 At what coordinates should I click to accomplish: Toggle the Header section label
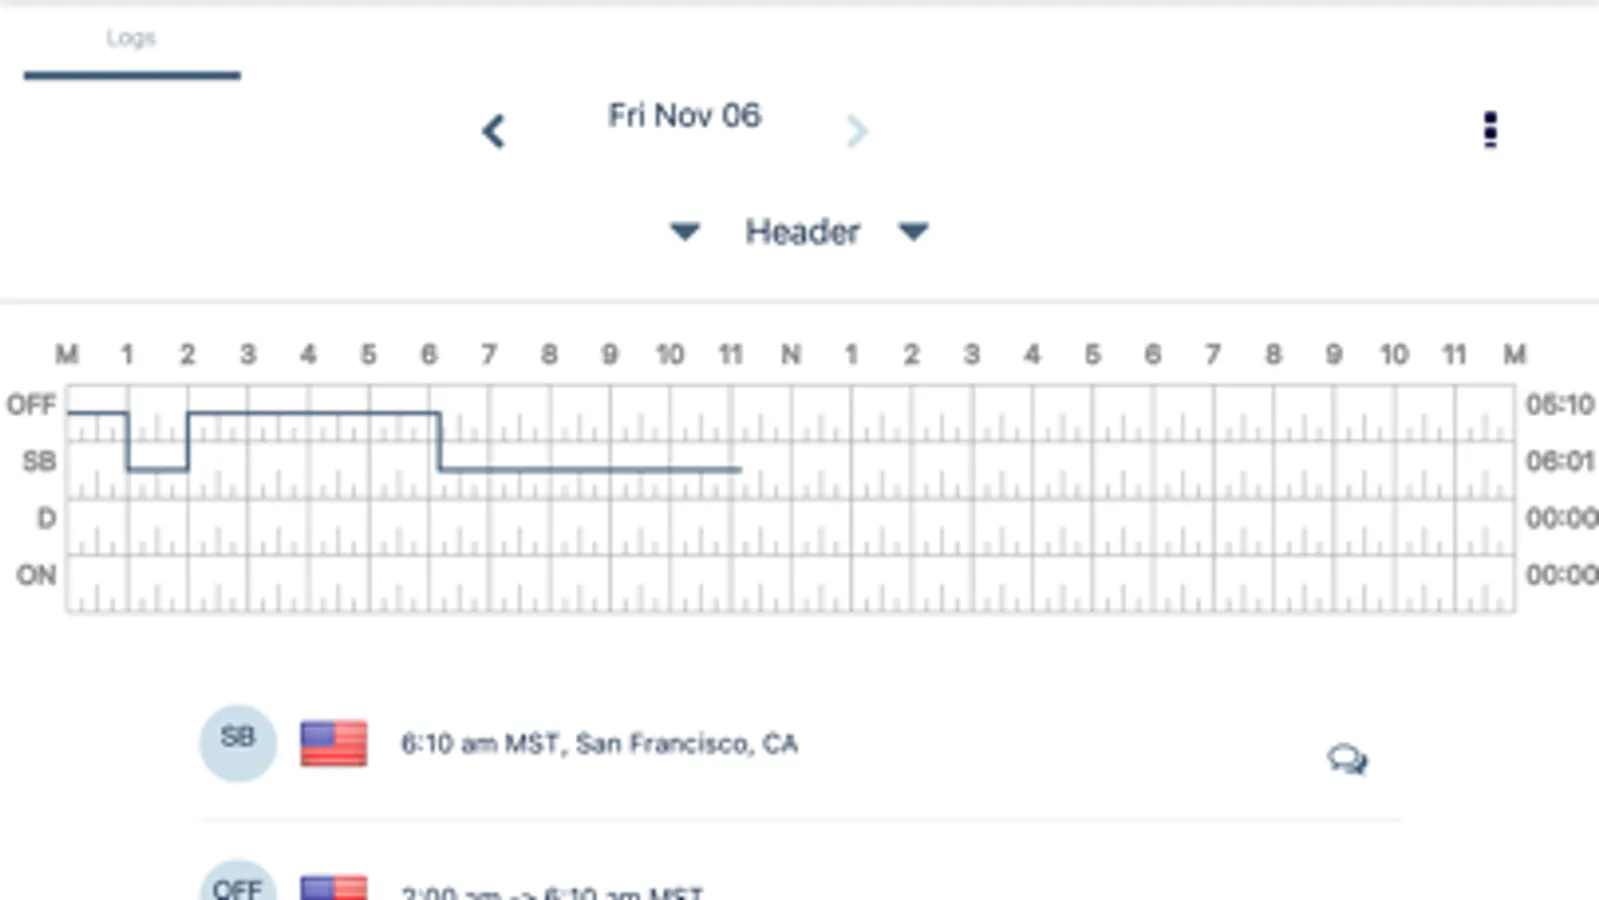click(x=802, y=232)
